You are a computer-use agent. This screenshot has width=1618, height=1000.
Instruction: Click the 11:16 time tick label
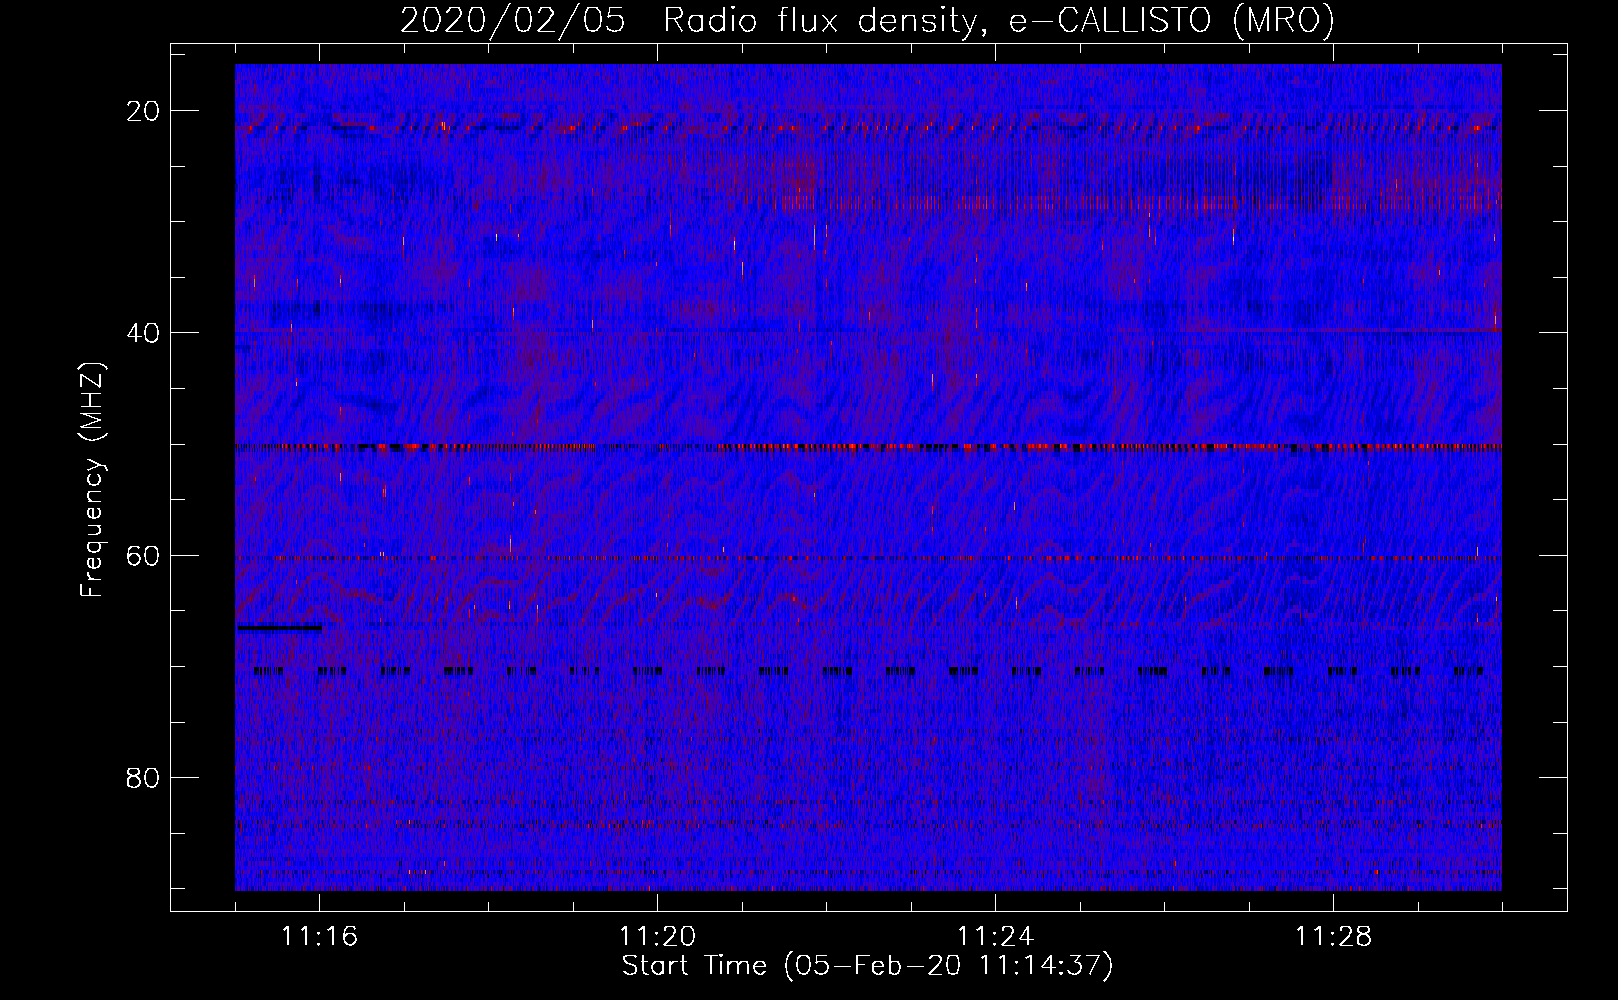[x=319, y=937]
